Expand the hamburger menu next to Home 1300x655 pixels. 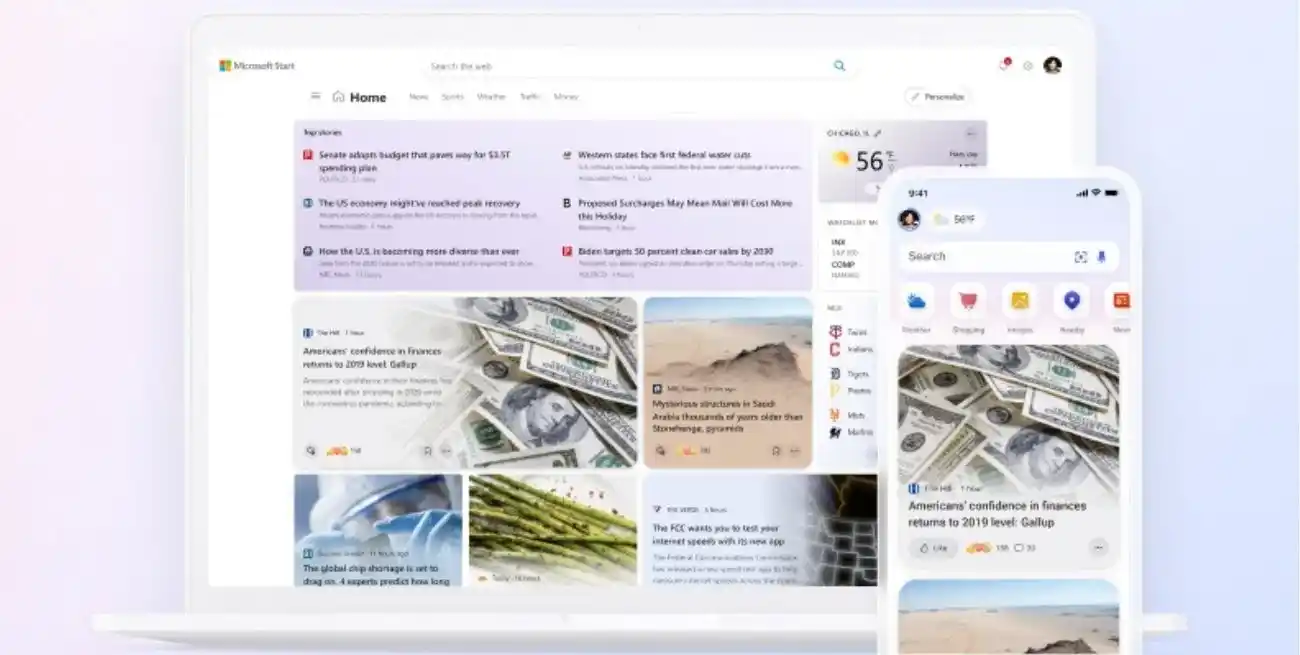click(314, 97)
